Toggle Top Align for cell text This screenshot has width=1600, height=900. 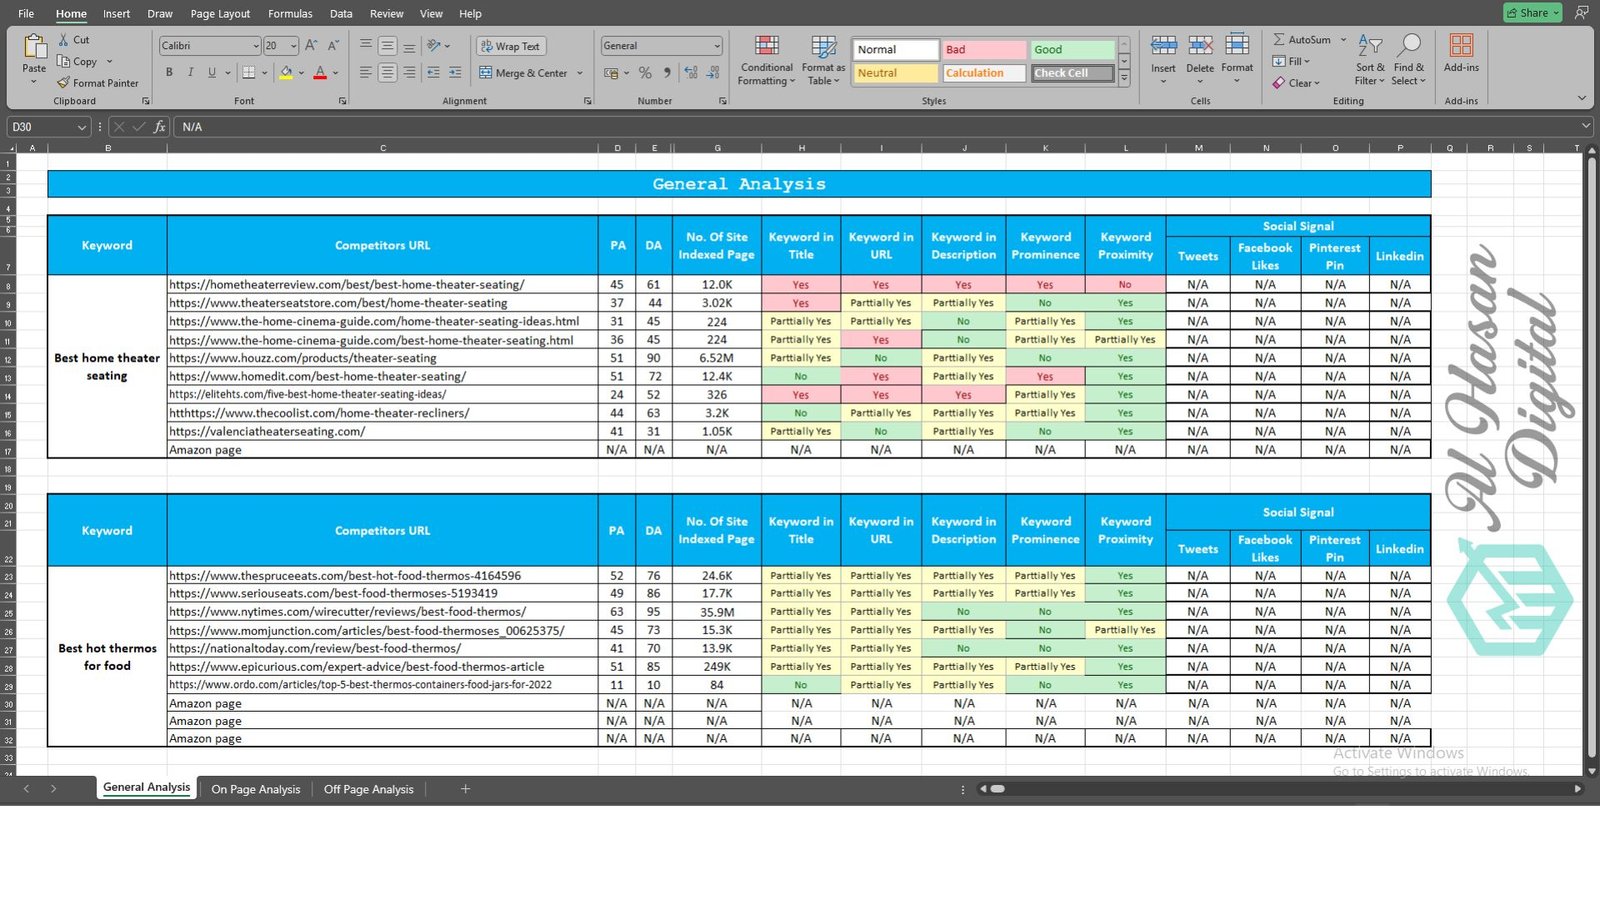(366, 46)
